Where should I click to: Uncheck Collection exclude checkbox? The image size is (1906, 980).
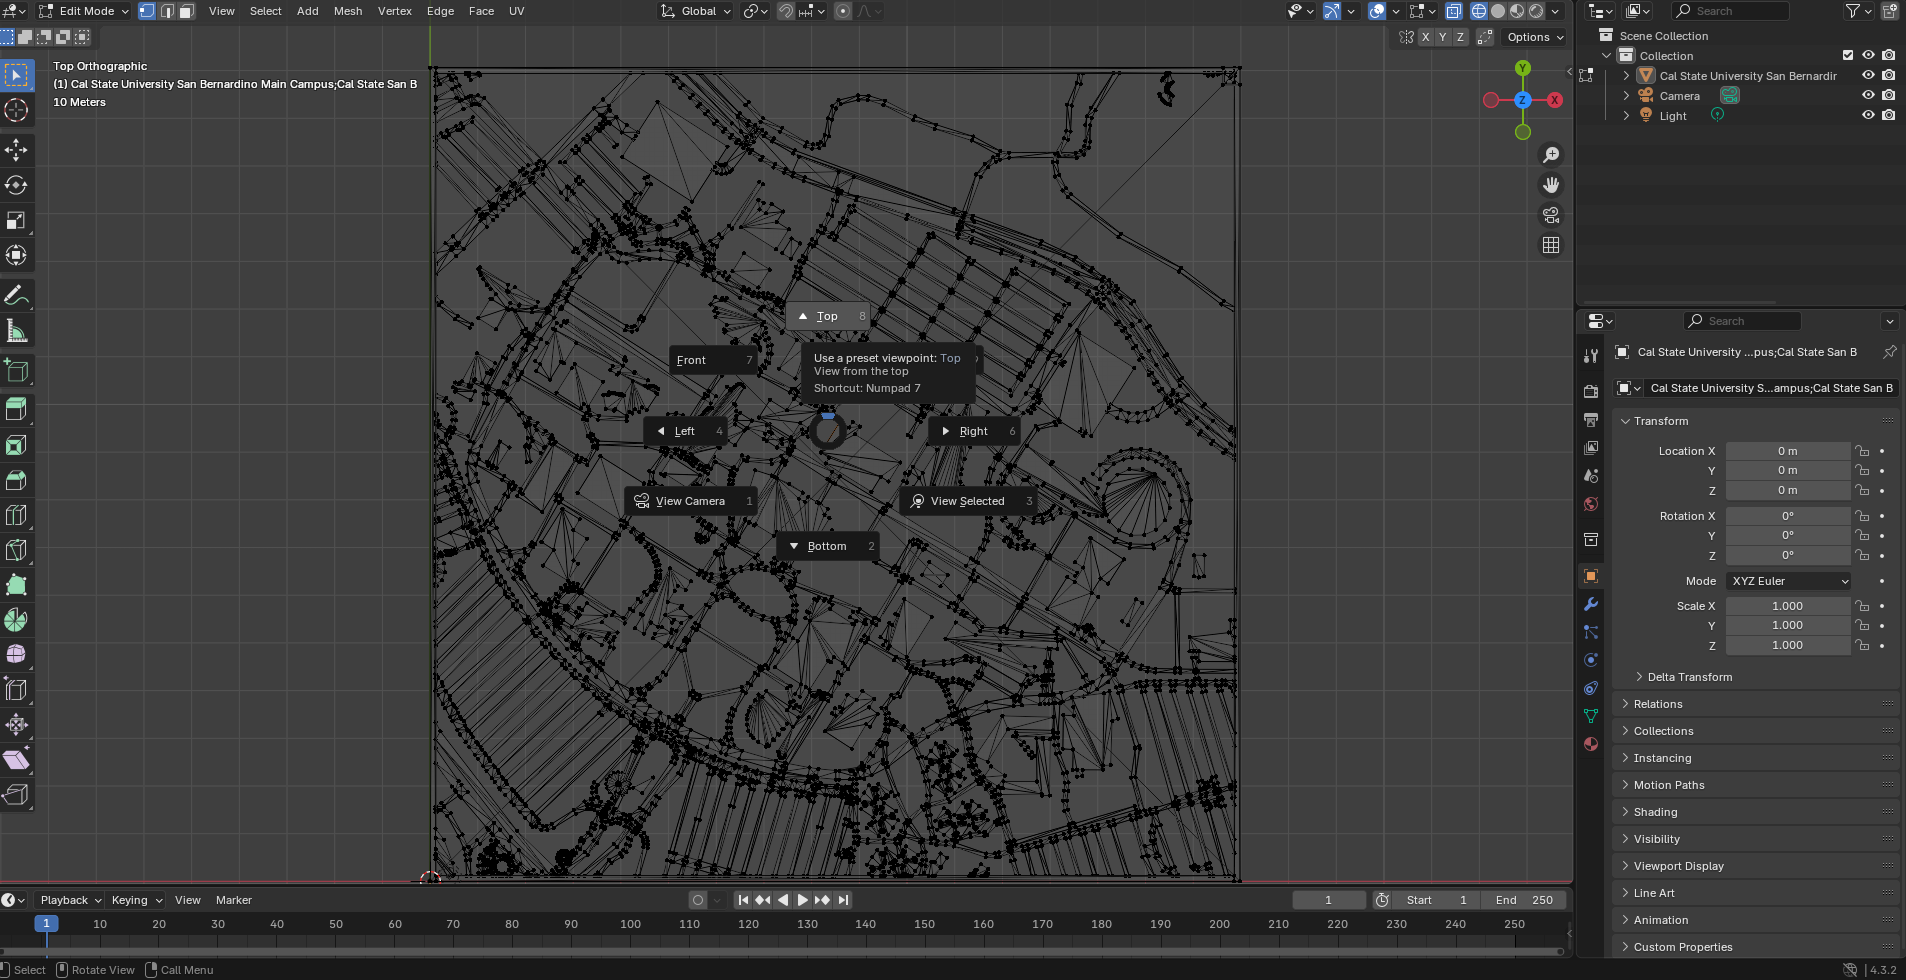[1848, 55]
